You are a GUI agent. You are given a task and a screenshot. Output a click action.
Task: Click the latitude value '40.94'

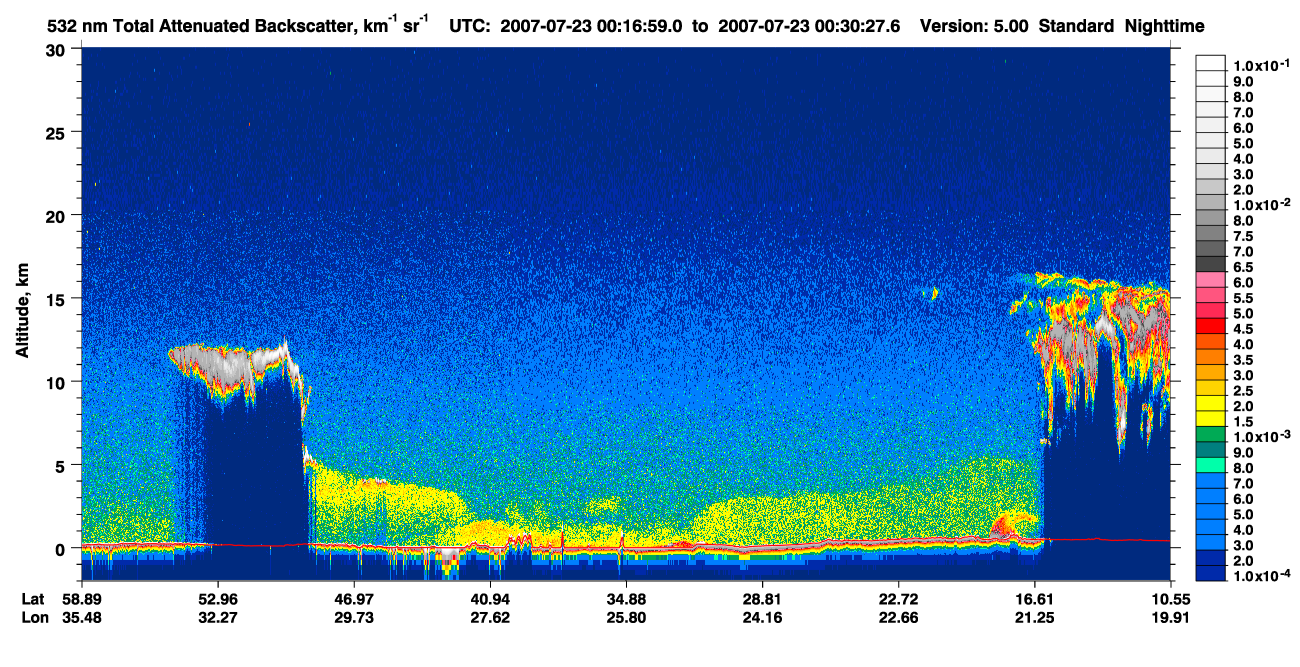pyautogui.click(x=490, y=599)
